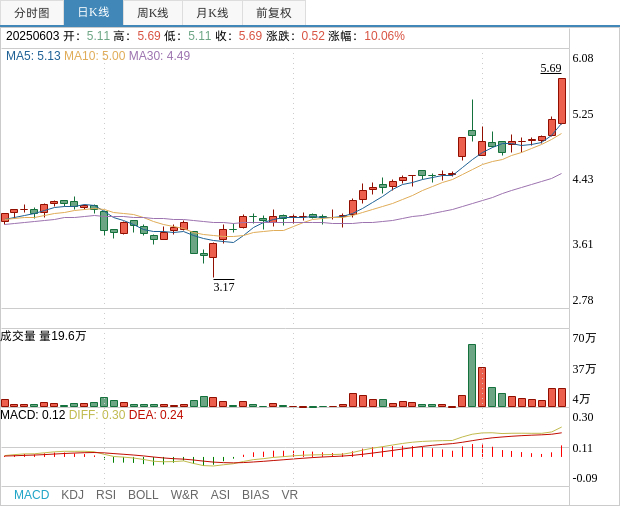Viewport: 620px width, 506px height.
Task: Click the MA5: 5.13 legend
Action: coord(33,56)
